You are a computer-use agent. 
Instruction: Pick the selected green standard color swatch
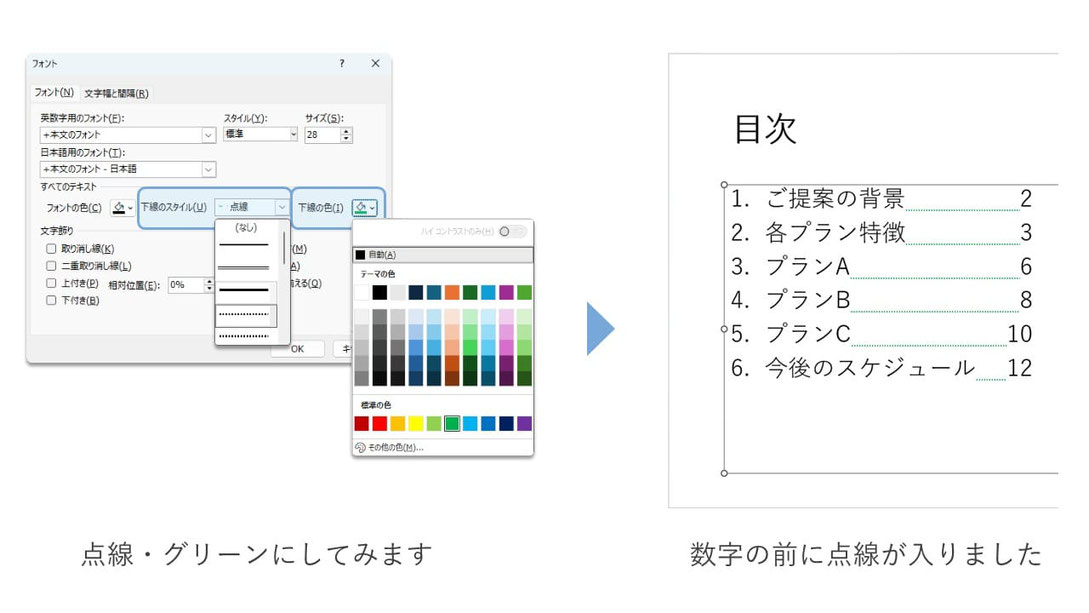click(x=451, y=423)
